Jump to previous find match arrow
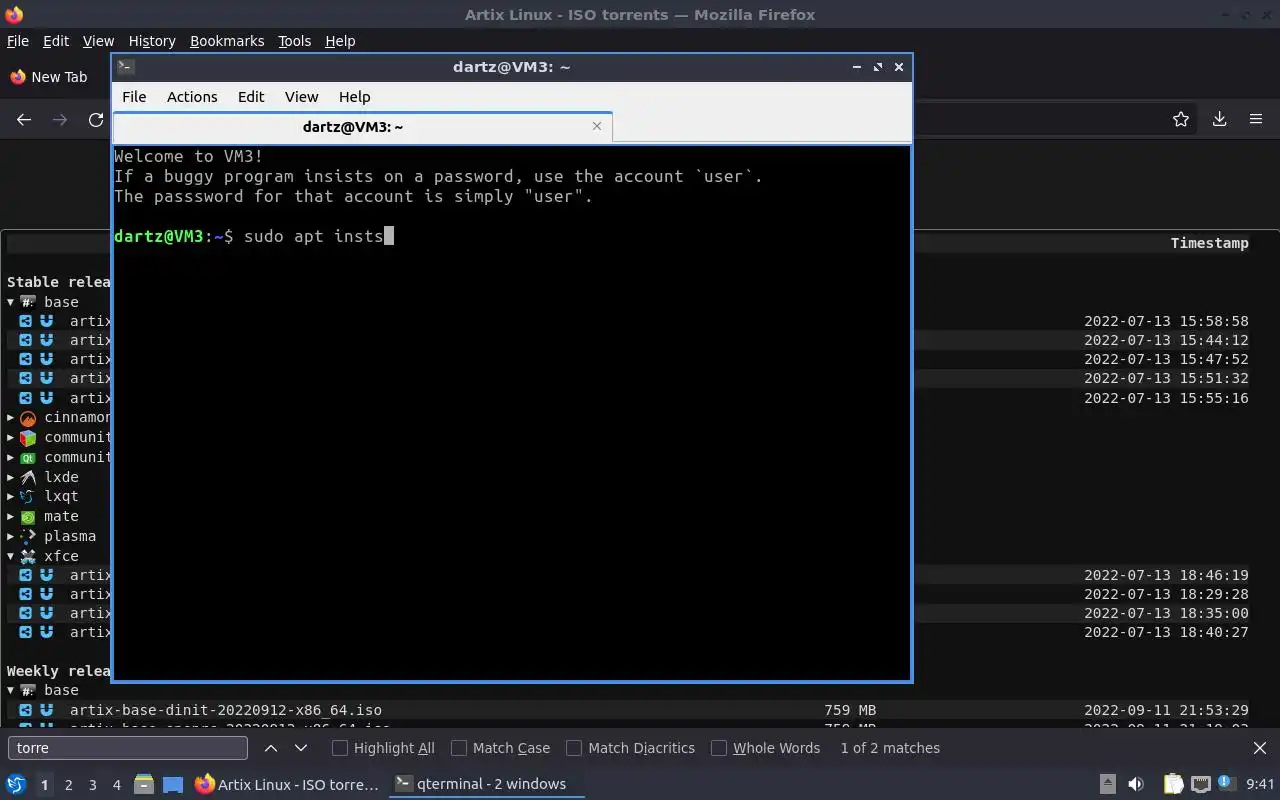This screenshot has width=1280, height=800. [271, 748]
